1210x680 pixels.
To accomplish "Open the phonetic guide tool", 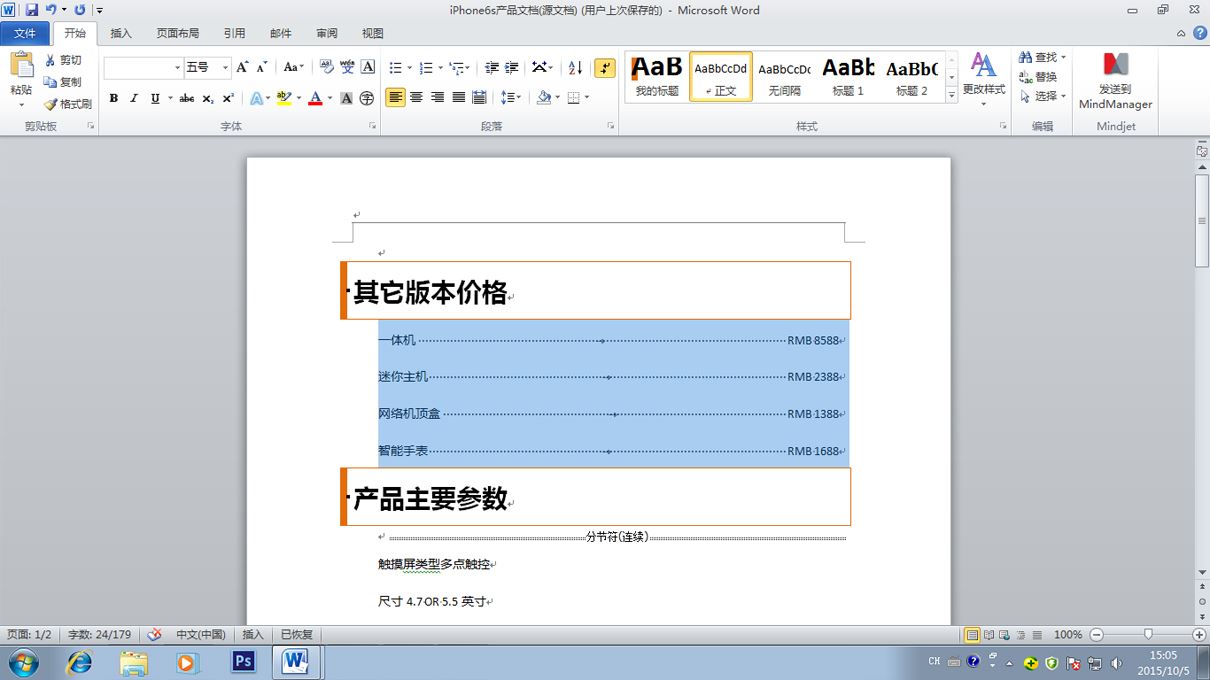I will click(x=347, y=67).
